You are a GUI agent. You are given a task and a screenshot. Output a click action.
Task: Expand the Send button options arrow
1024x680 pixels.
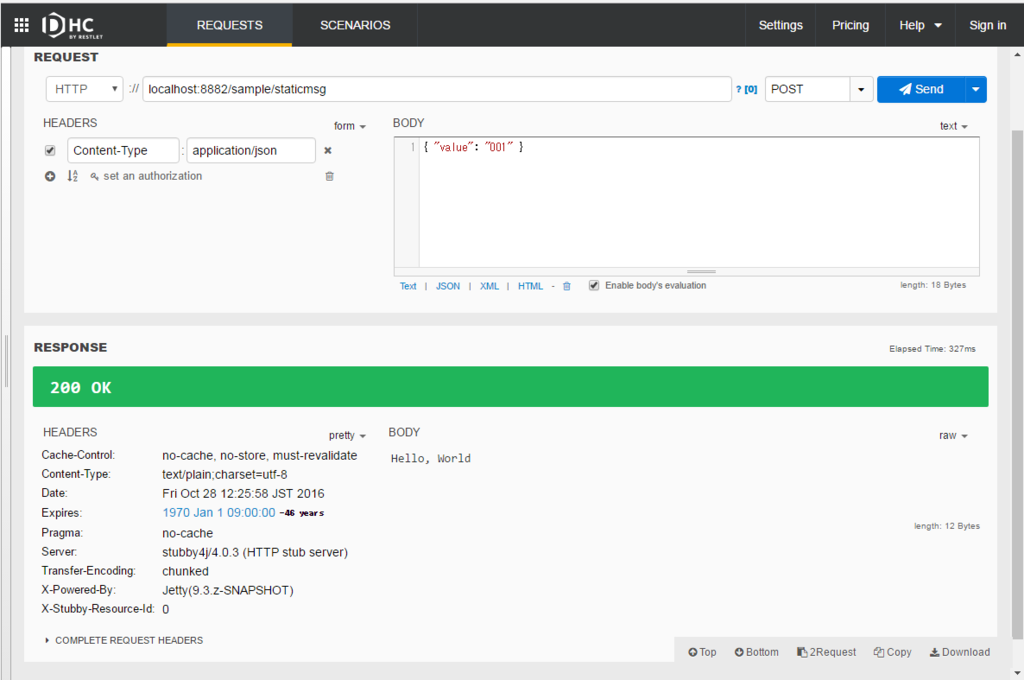pos(976,89)
